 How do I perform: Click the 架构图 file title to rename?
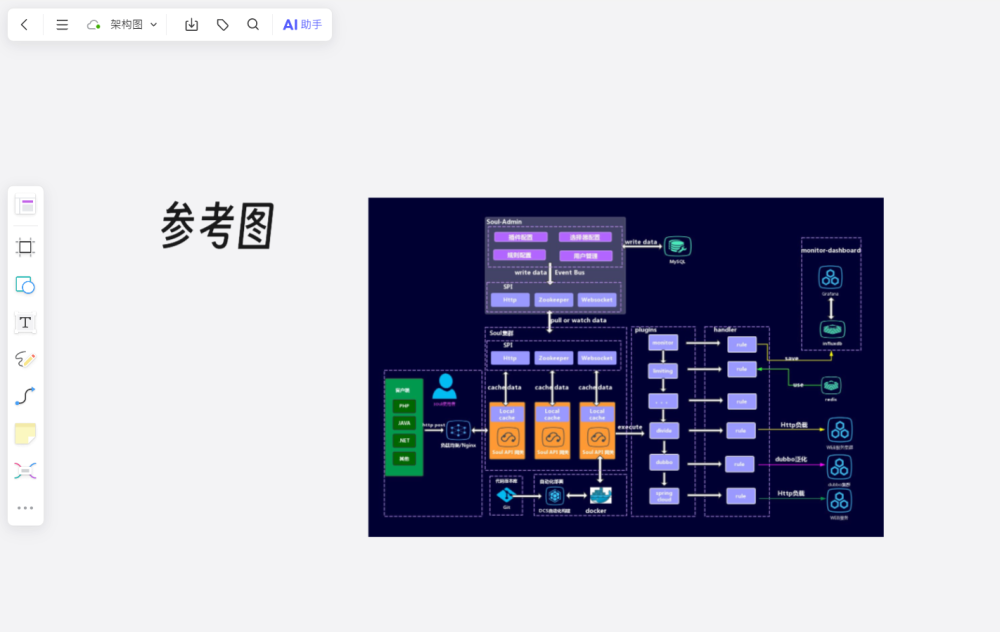(125, 24)
